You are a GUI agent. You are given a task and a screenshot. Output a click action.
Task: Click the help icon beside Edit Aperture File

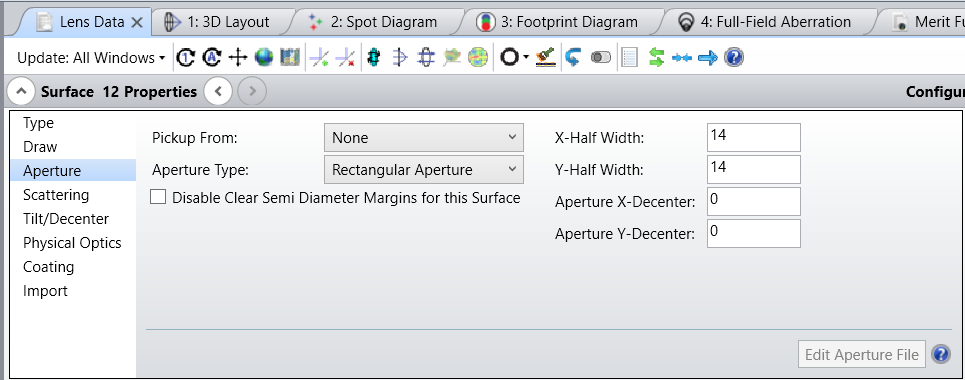[941, 355]
